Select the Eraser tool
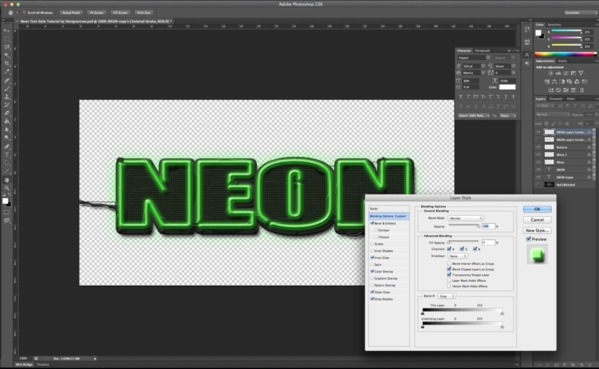This screenshot has height=369, width=599. click(6, 113)
